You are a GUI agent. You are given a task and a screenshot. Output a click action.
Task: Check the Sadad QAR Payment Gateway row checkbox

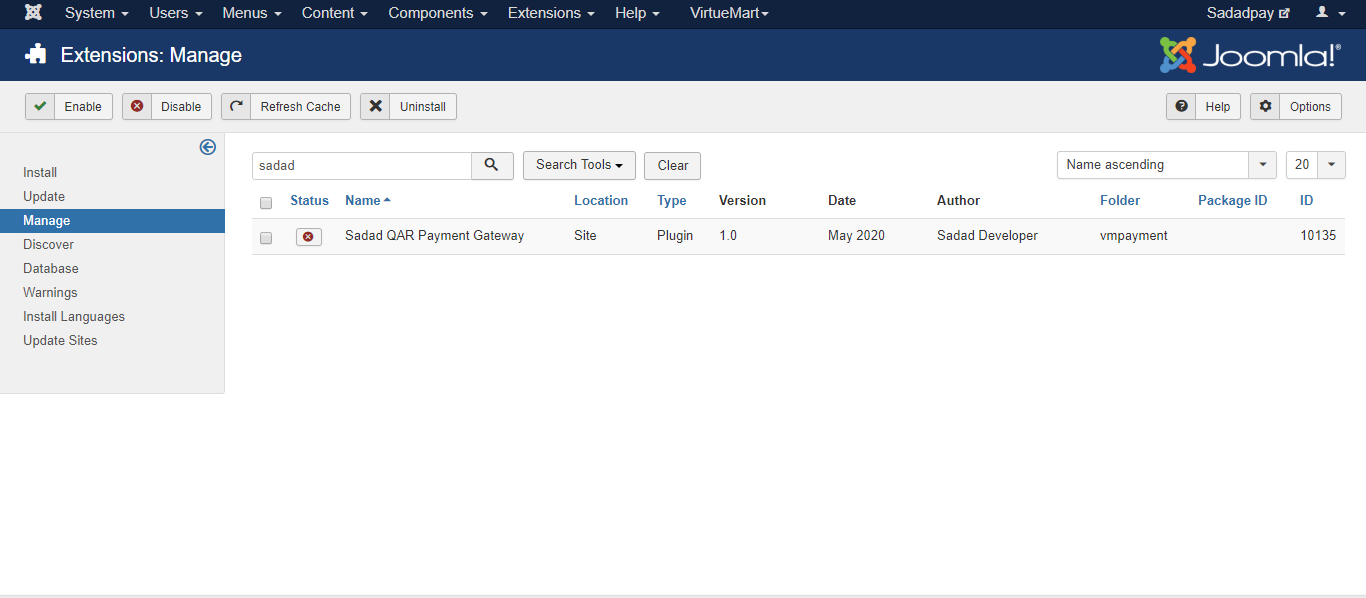point(266,238)
